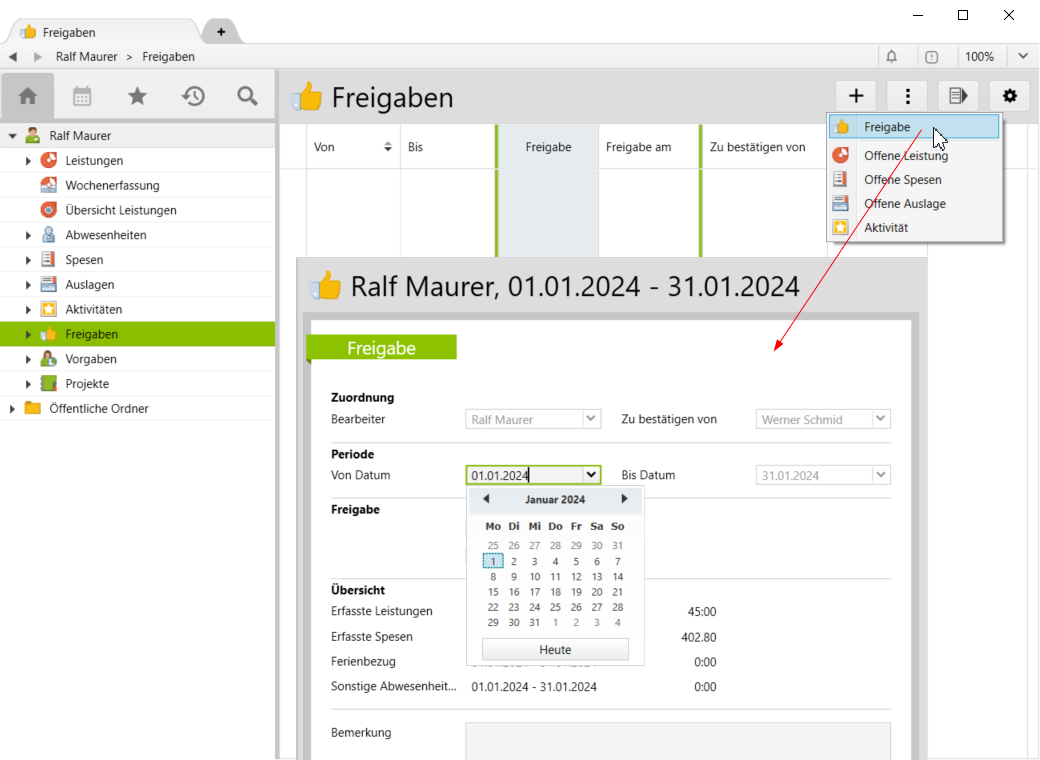Screen dimensions: 1040x760
Task: Show the history clock icon tab
Action: point(193,96)
